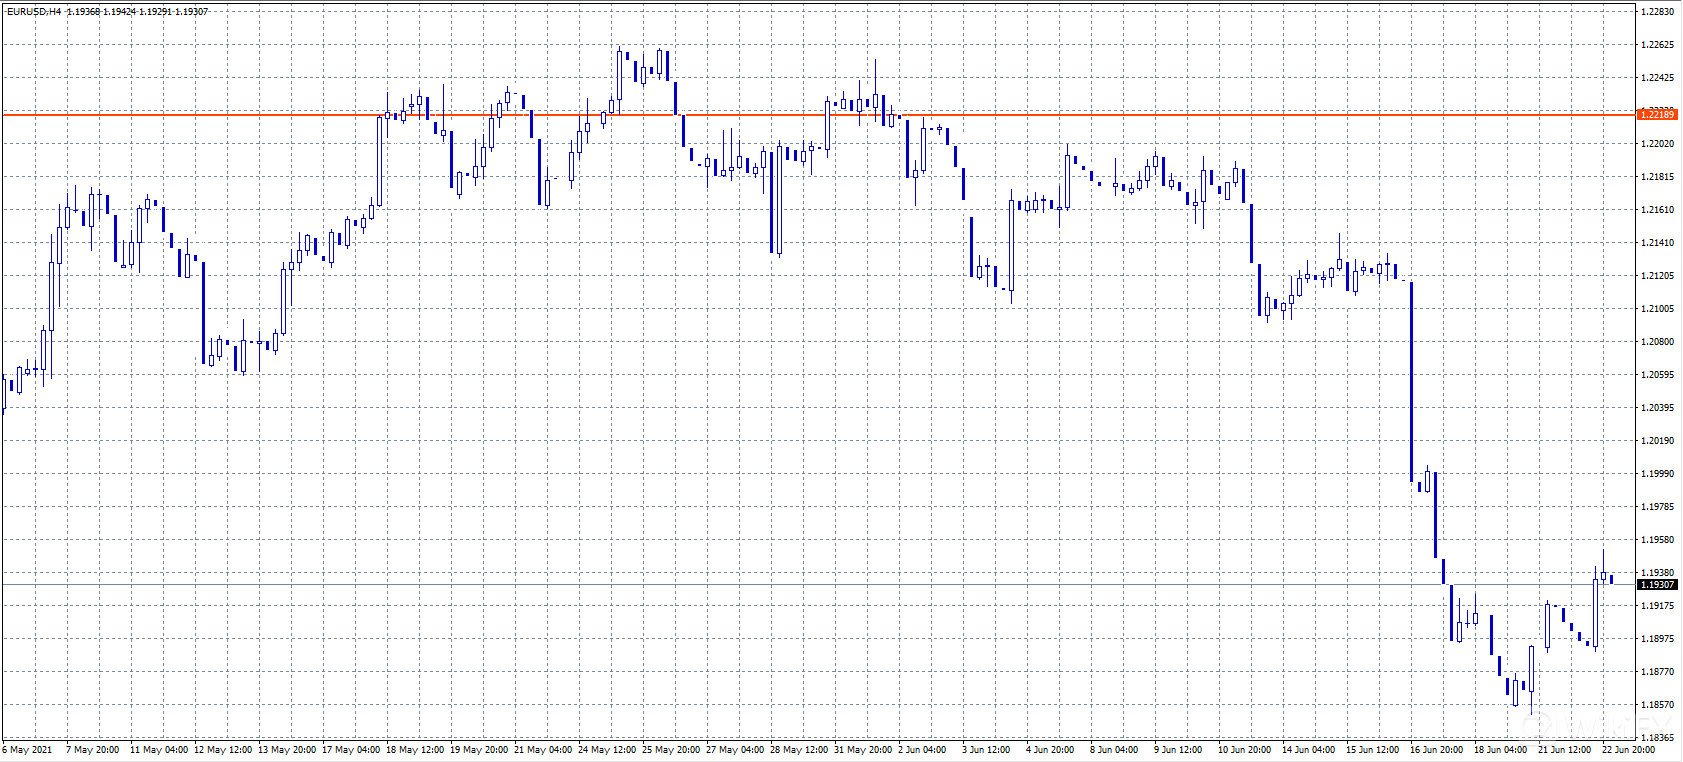Click the 1.21410 price scale label
1683x762 pixels.
pyautogui.click(x=1657, y=243)
